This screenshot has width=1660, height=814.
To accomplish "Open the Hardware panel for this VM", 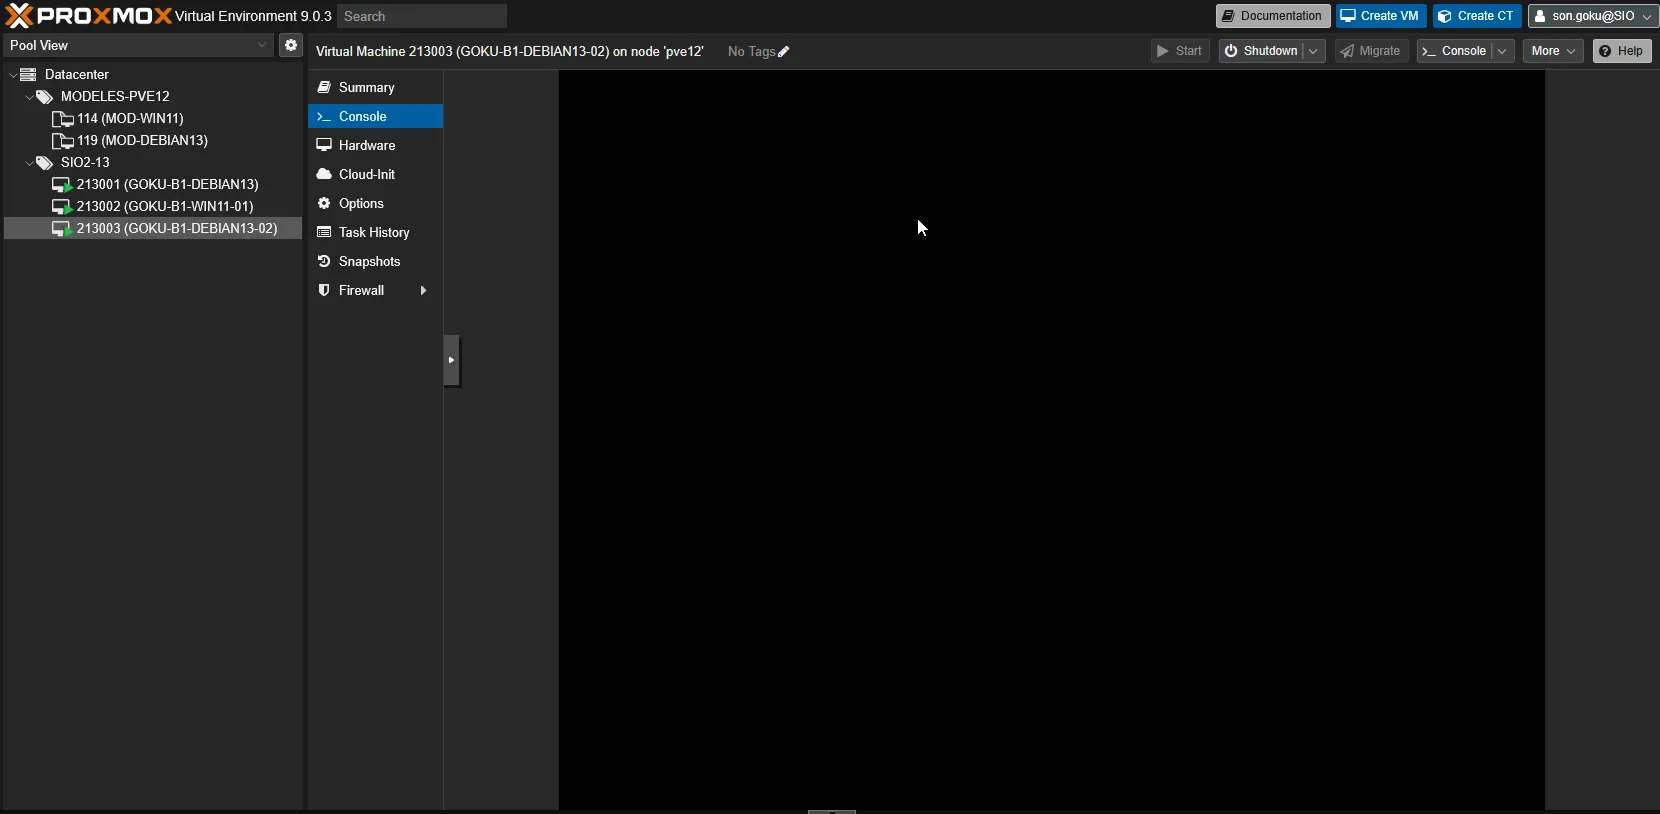I will coord(366,145).
